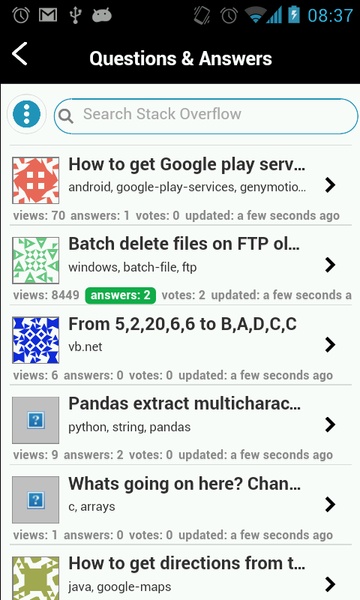Click the green answers: 2 badge
360x600 pixels.
coord(121,295)
